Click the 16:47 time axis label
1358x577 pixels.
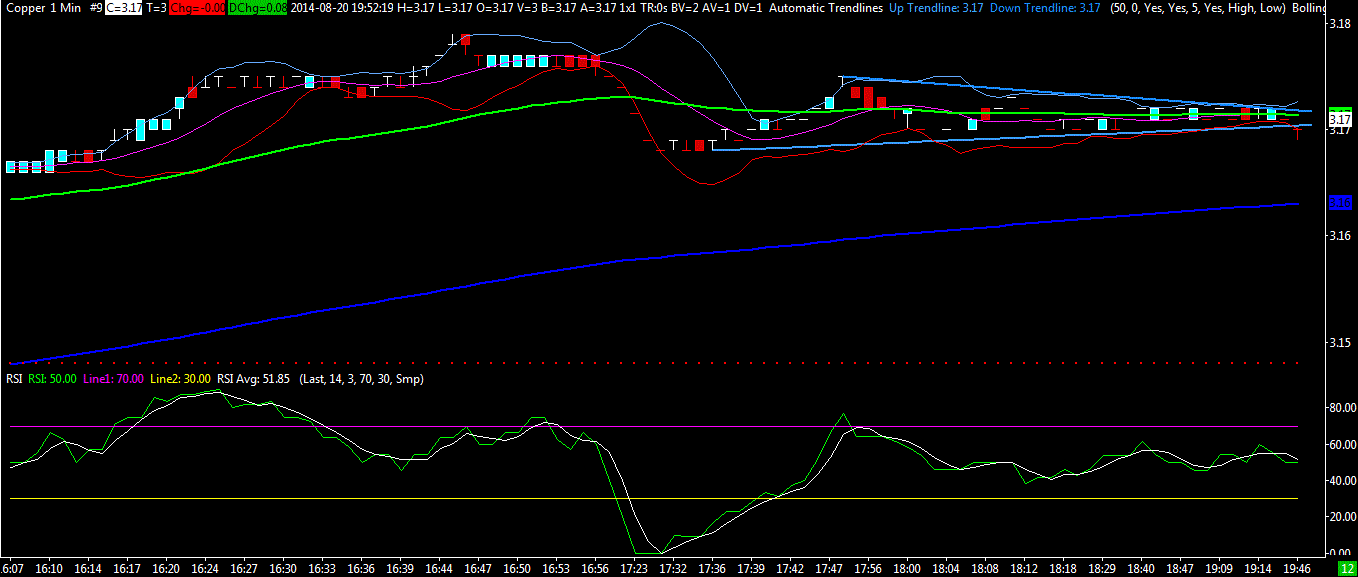[478, 567]
